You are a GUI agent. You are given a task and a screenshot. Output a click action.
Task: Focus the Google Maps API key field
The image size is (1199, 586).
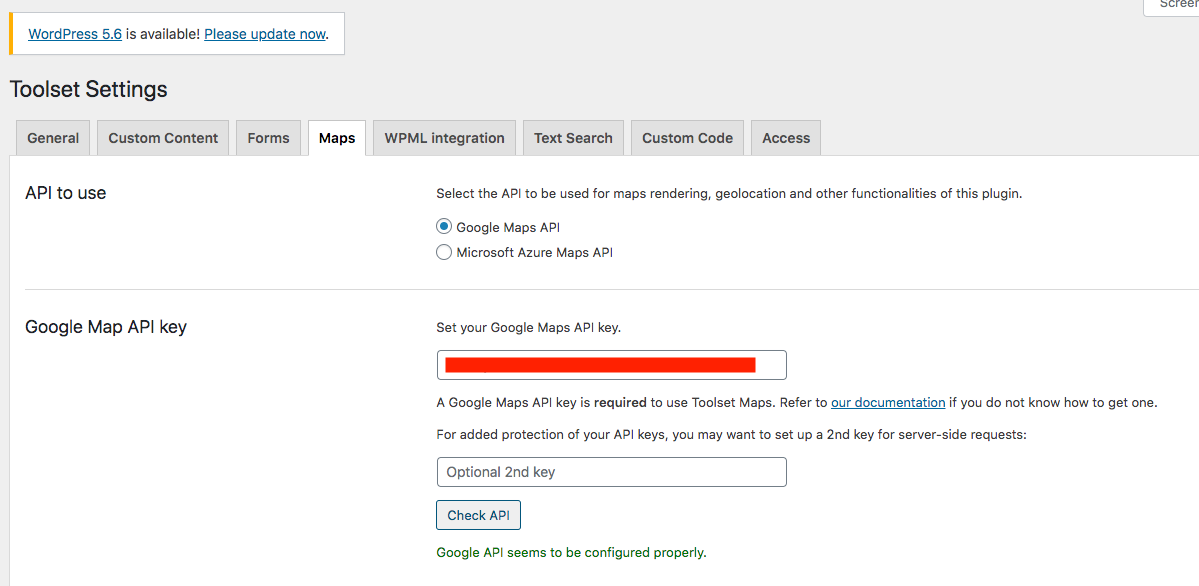click(612, 365)
